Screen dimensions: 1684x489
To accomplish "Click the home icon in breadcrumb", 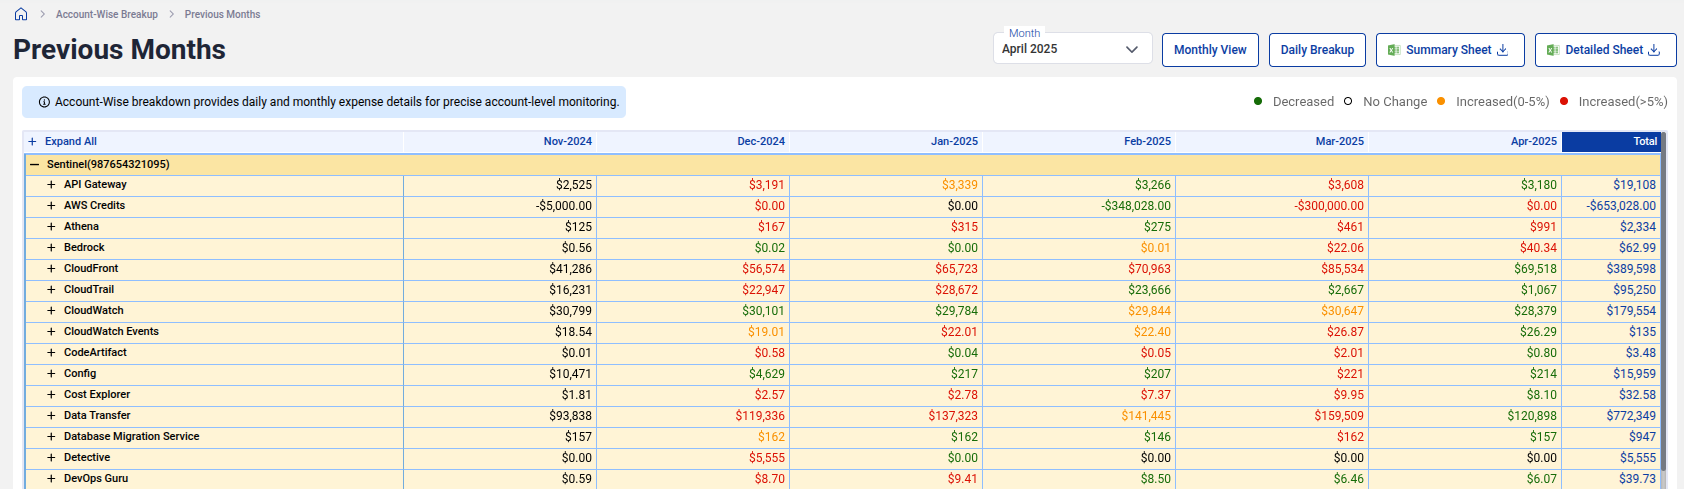I will (21, 14).
